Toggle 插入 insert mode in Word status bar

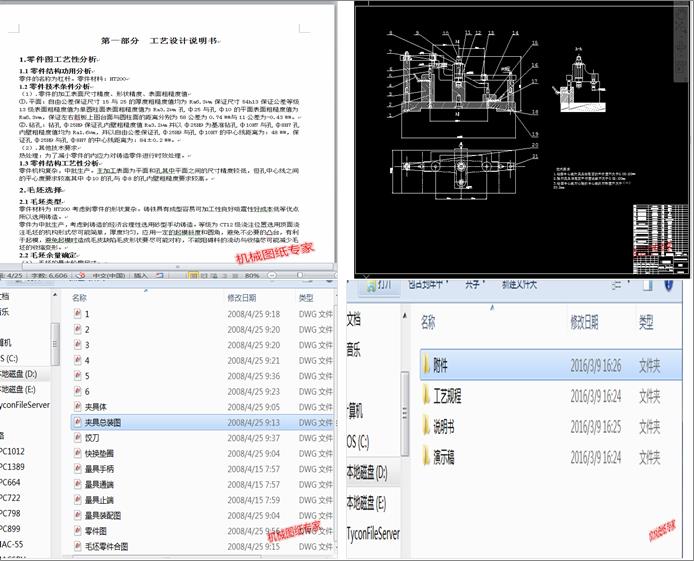coord(141,275)
